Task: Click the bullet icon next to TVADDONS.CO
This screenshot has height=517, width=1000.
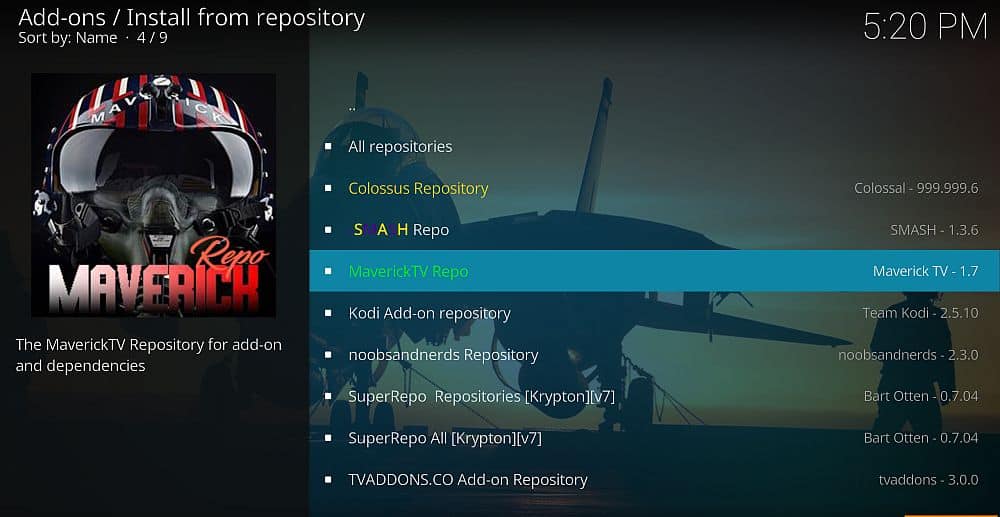Action: point(328,479)
